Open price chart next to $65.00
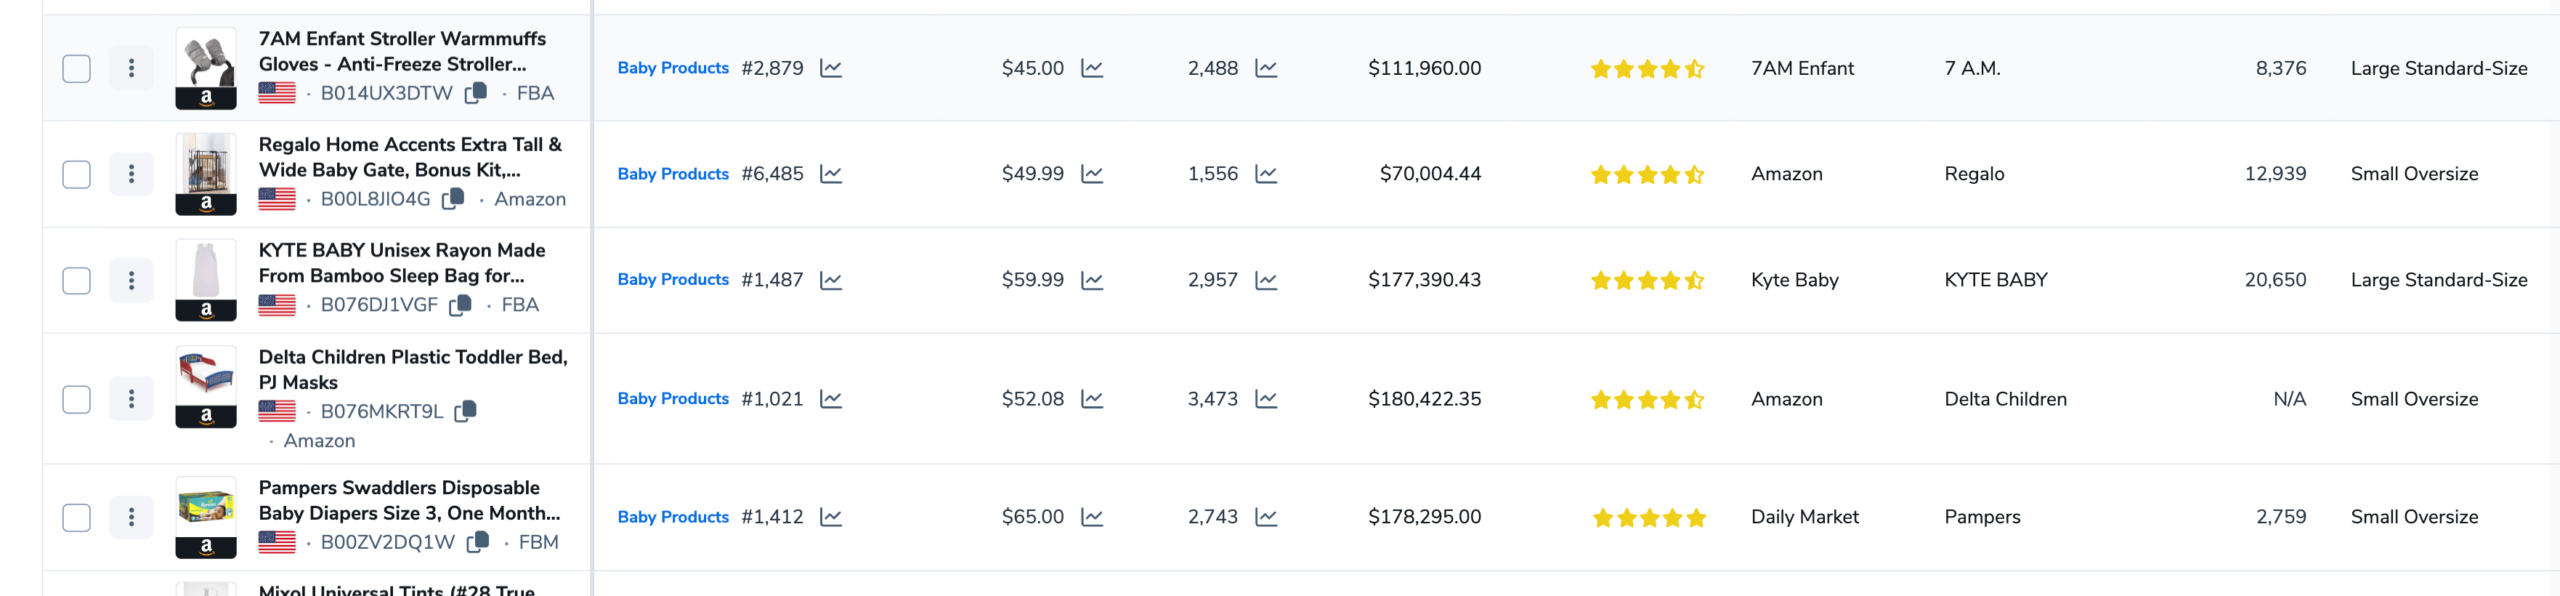The width and height of the screenshot is (2560, 596). tap(1092, 517)
